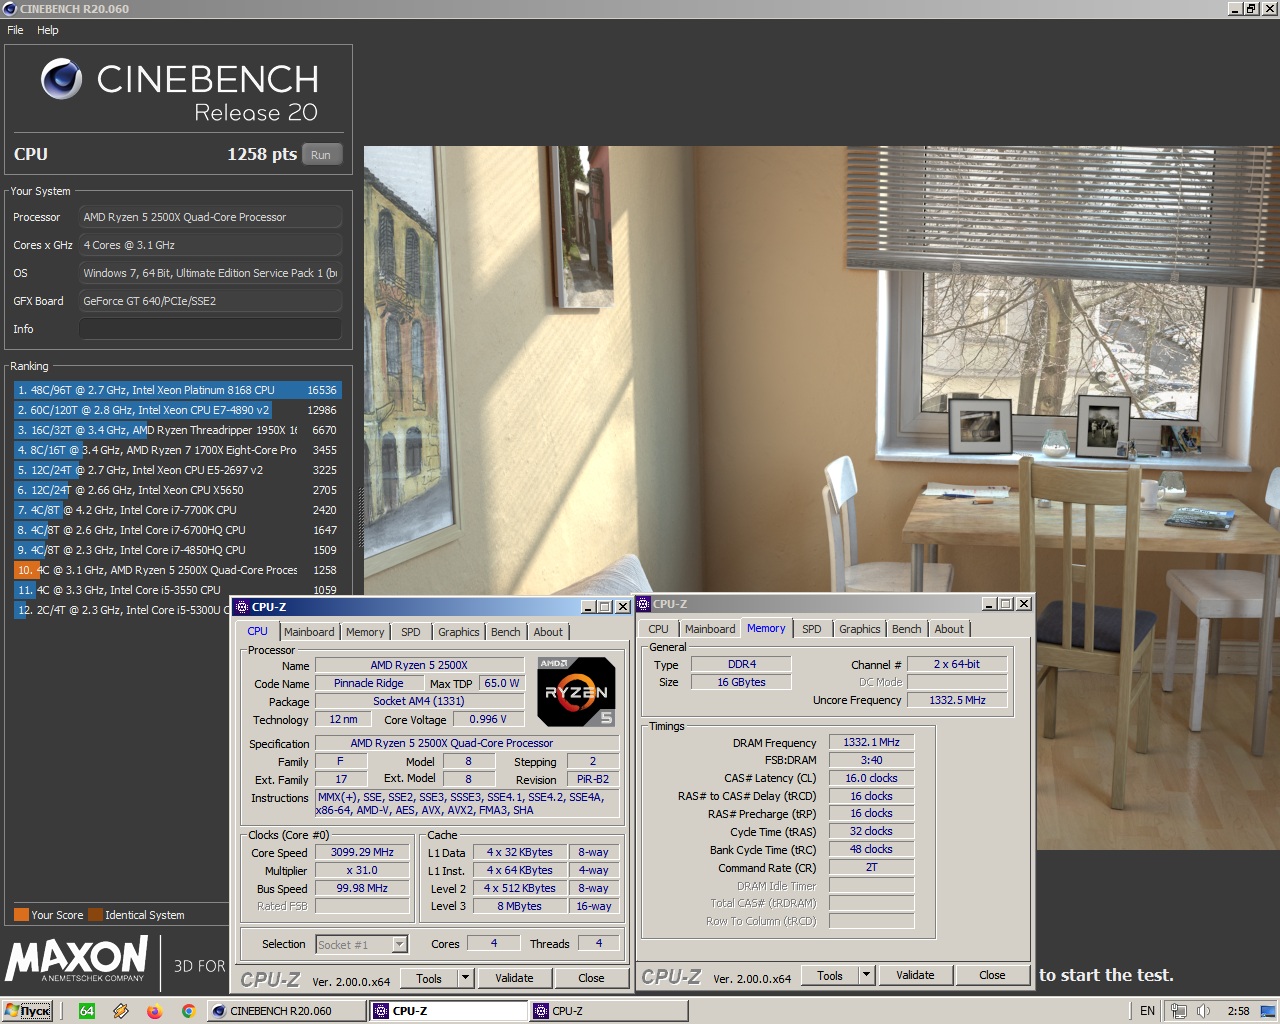Viewport: 1280px width, 1024px height.
Task: Click the Processor field showing AMD Ryzen 5 2500X
Action: click(210, 217)
